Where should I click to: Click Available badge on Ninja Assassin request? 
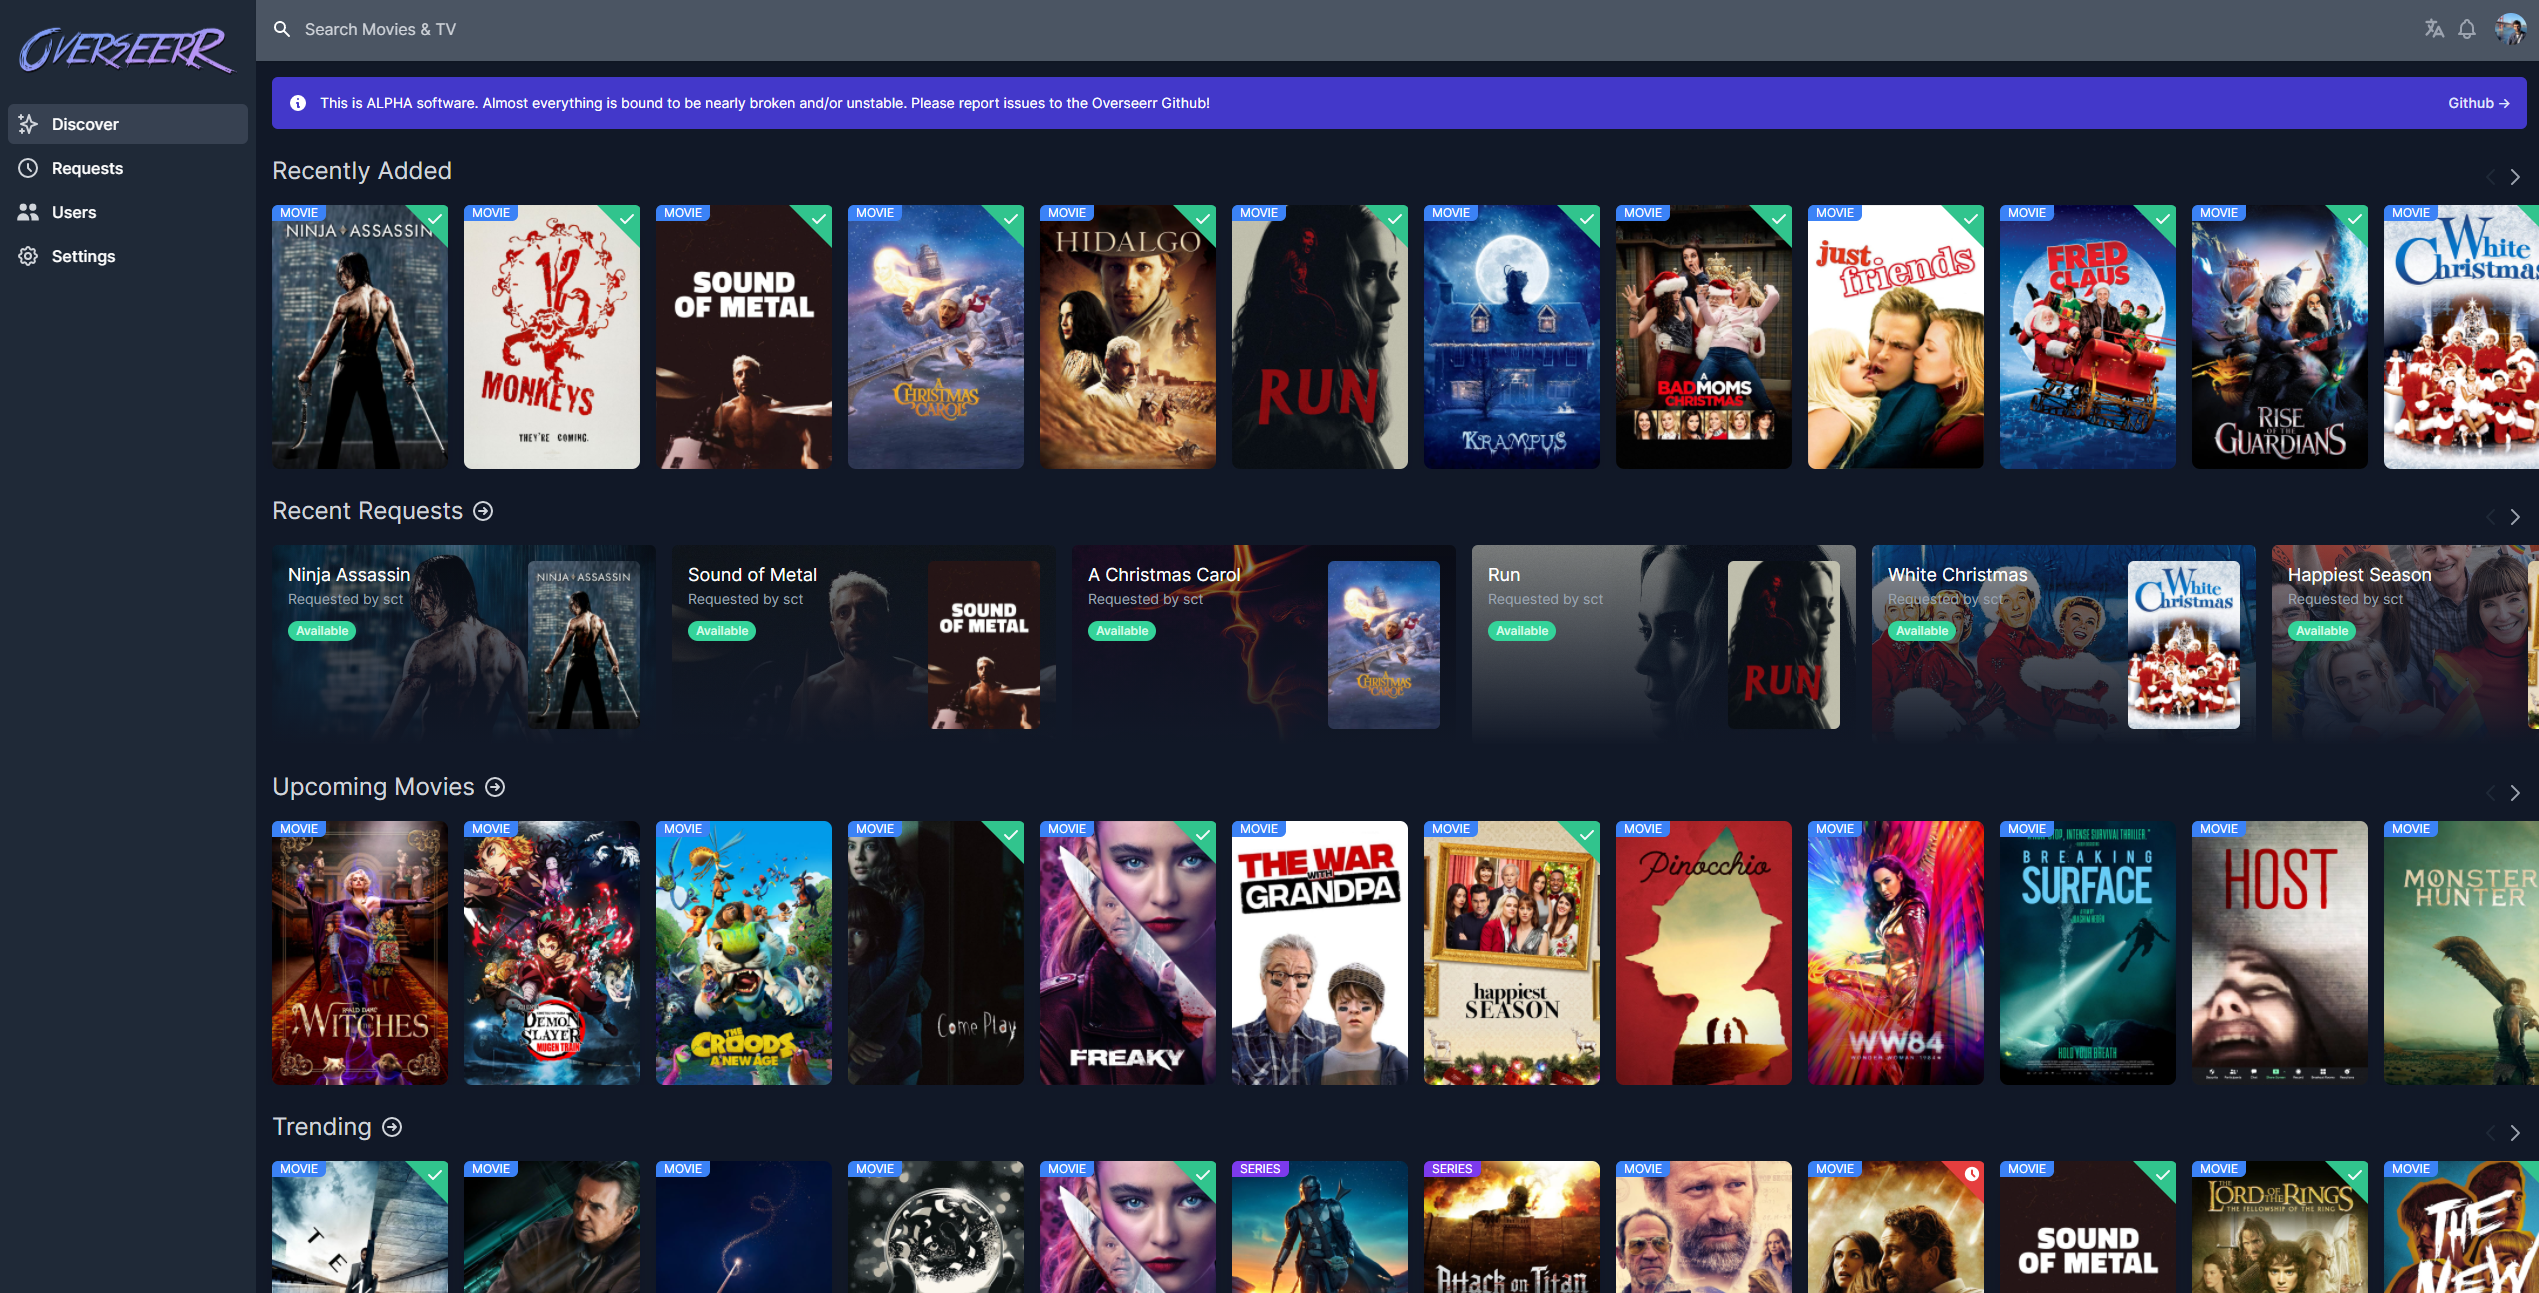pyautogui.click(x=322, y=631)
